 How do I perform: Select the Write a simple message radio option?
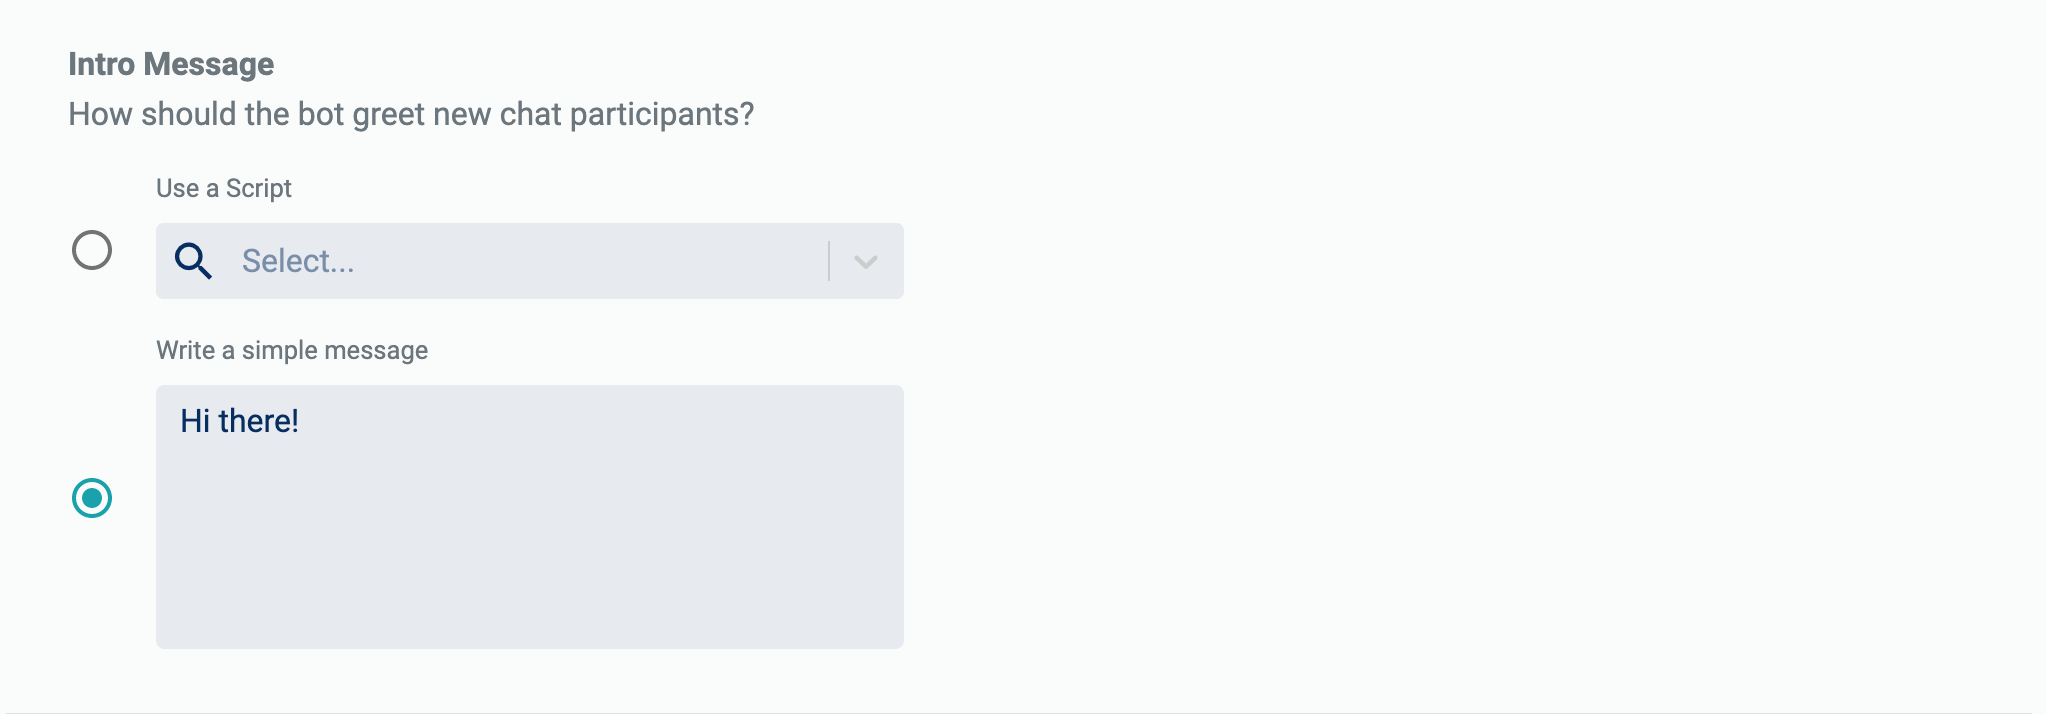[x=92, y=498]
